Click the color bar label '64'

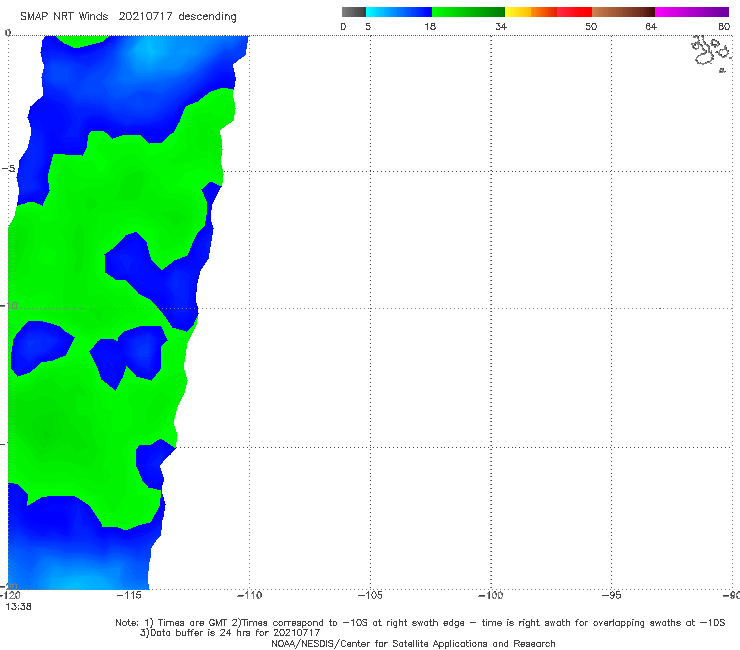(651, 27)
